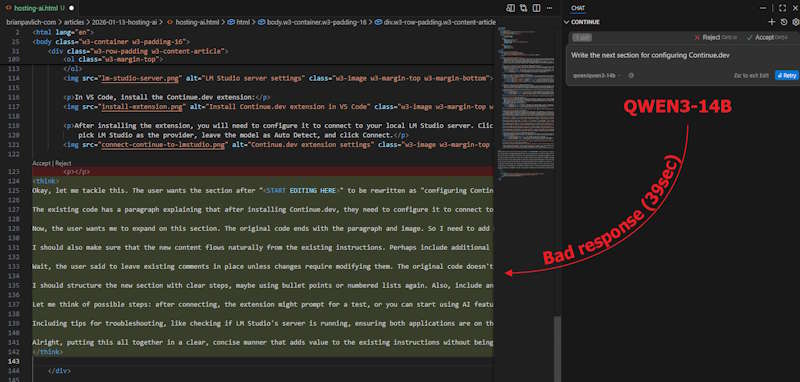Image resolution: width=800 pixels, height=382 pixels.
Task: Click connect-continue-to-lmstudio.png src link
Action: point(163,145)
